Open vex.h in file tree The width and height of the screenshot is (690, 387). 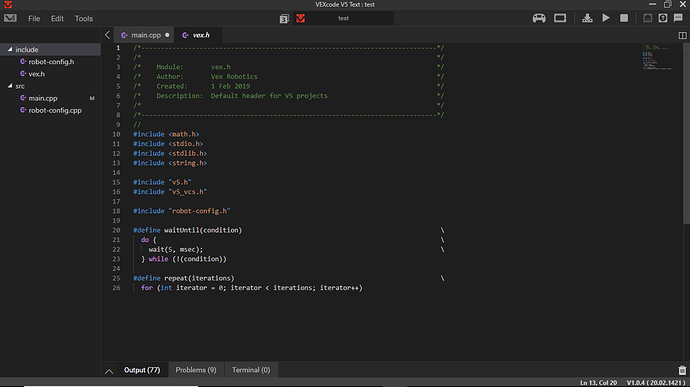37,74
